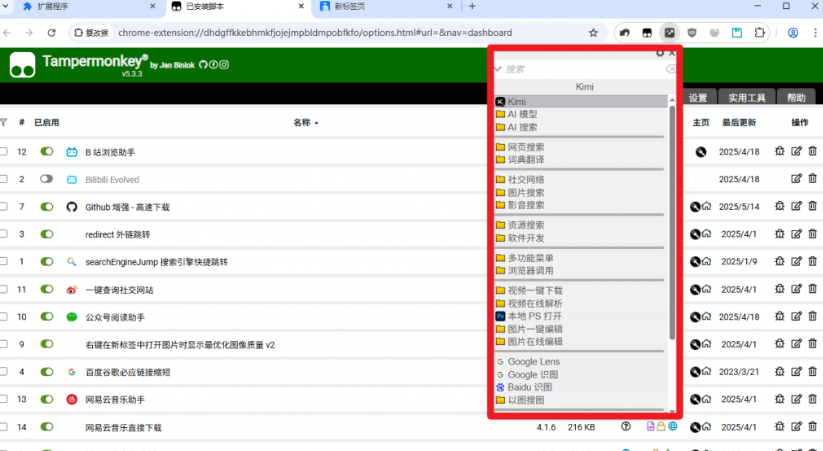Viewport: 823px width, 451px height.
Task: Sort the table by 最后更新 column
Action: coord(739,123)
